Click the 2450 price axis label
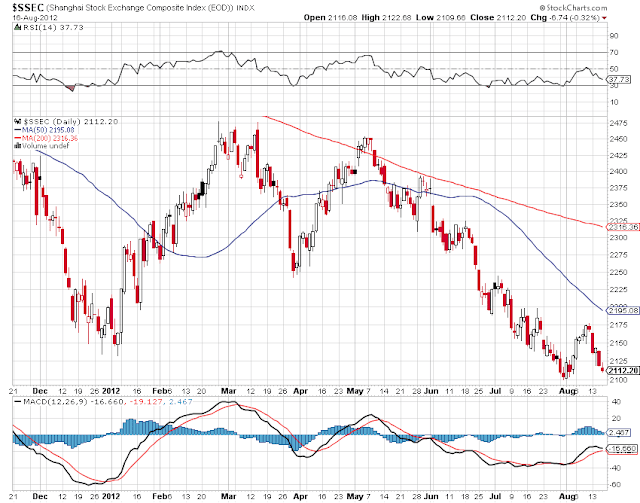The image size is (640, 503). pos(618,139)
